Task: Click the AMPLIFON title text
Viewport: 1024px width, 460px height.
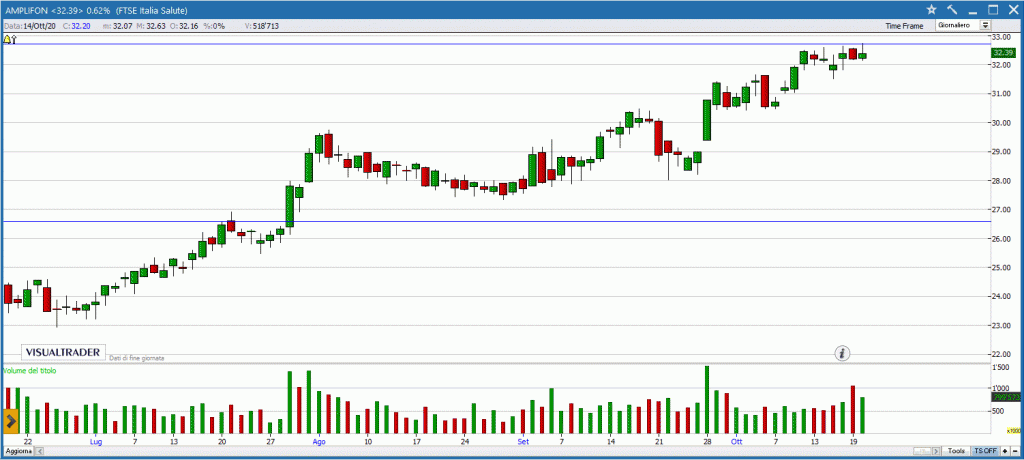Action: coord(26,10)
